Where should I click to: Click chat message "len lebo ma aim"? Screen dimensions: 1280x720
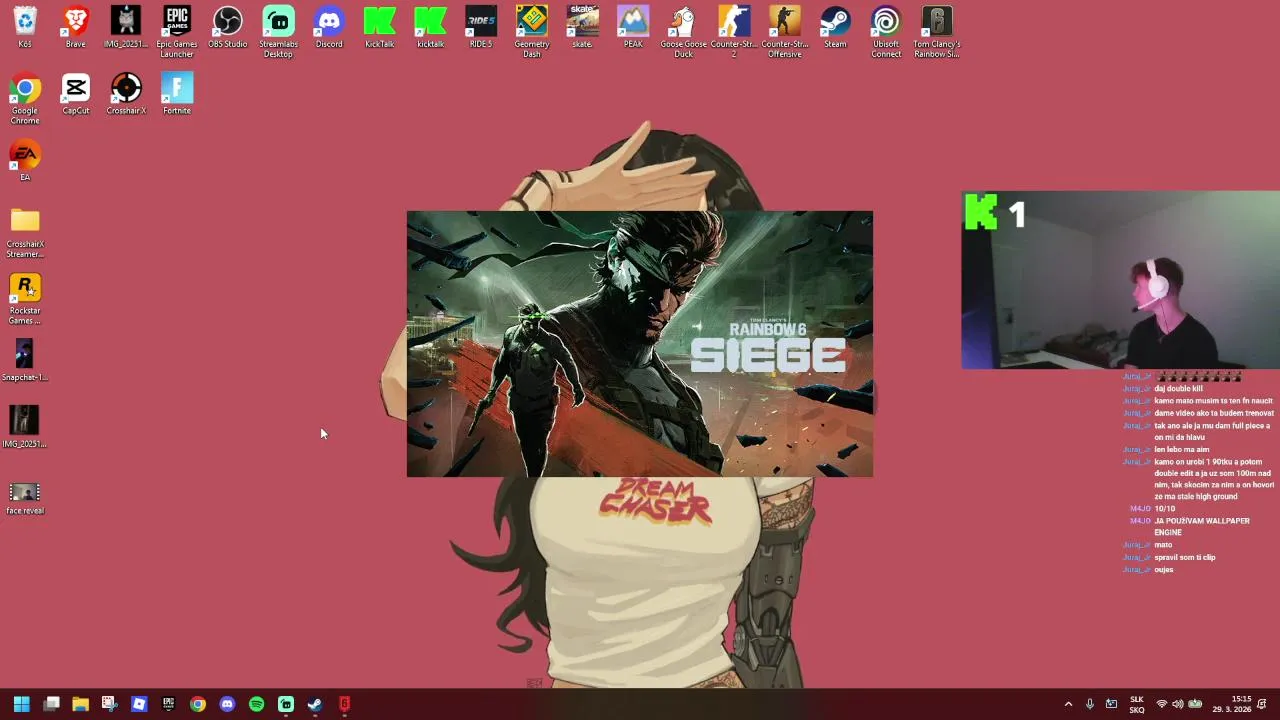(x=1182, y=450)
